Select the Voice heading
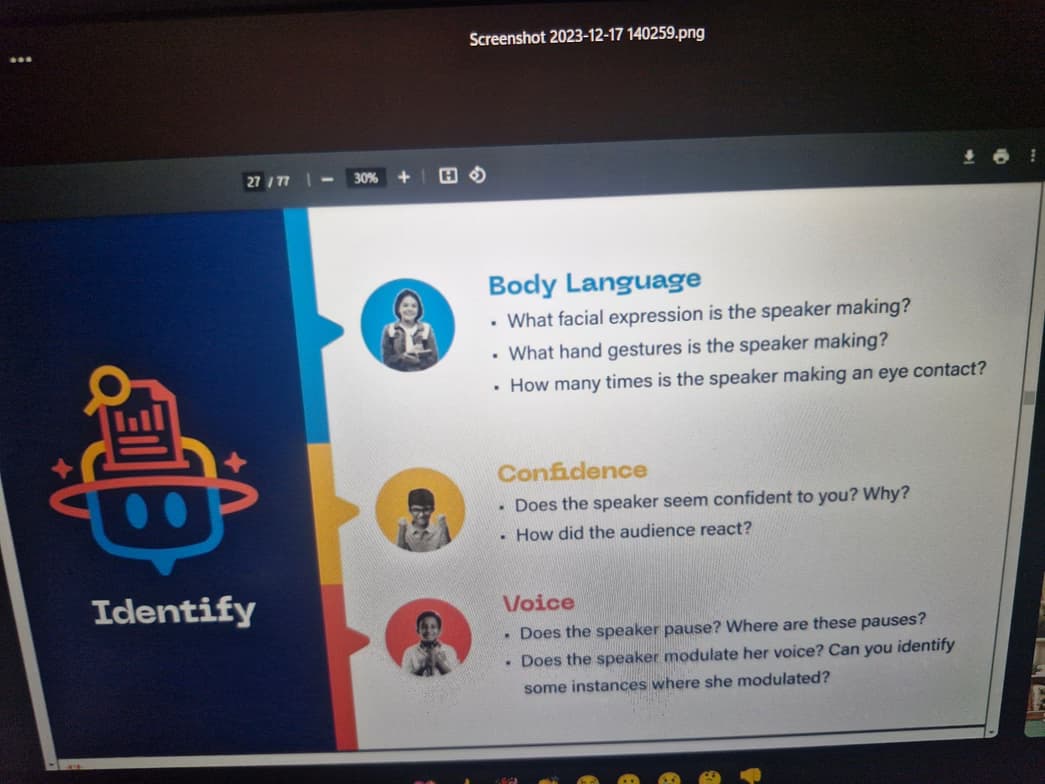The height and width of the screenshot is (784, 1045). (538, 602)
